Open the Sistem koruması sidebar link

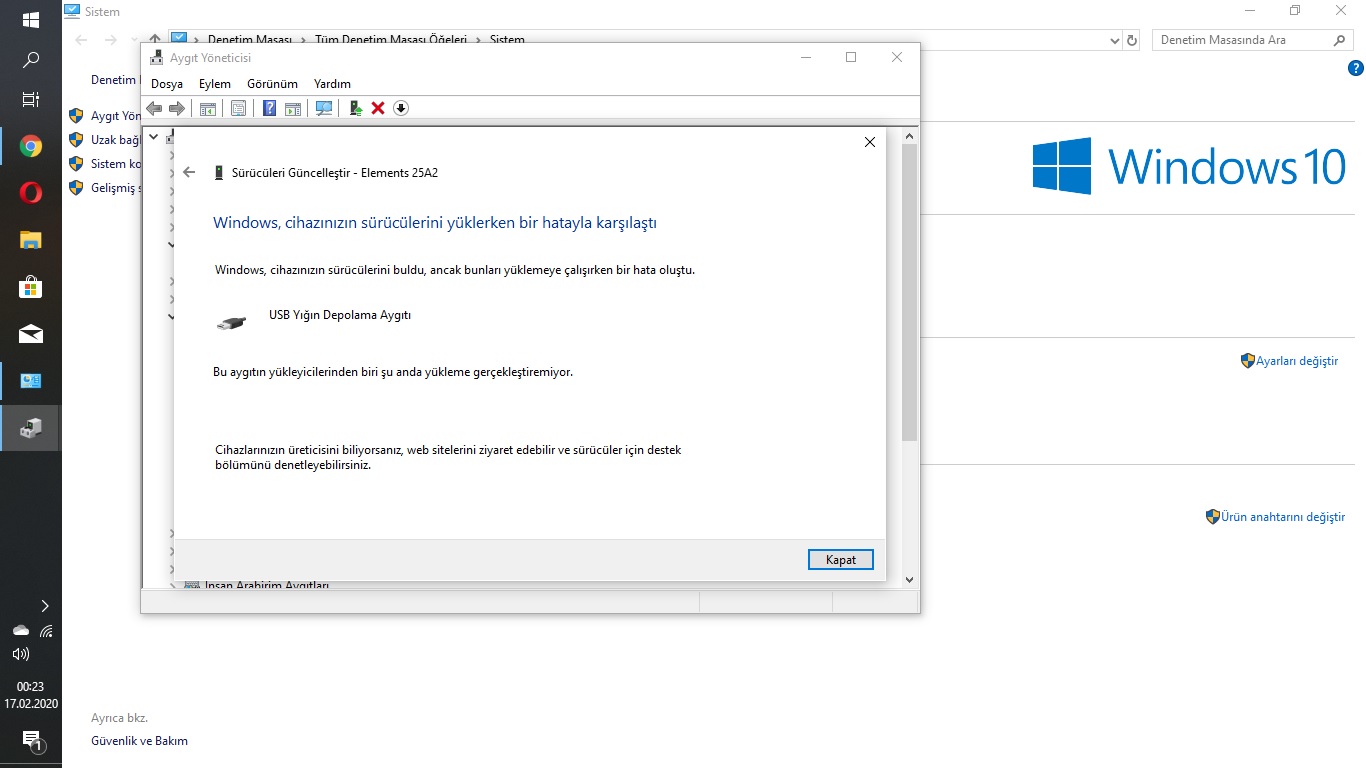click(115, 164)
